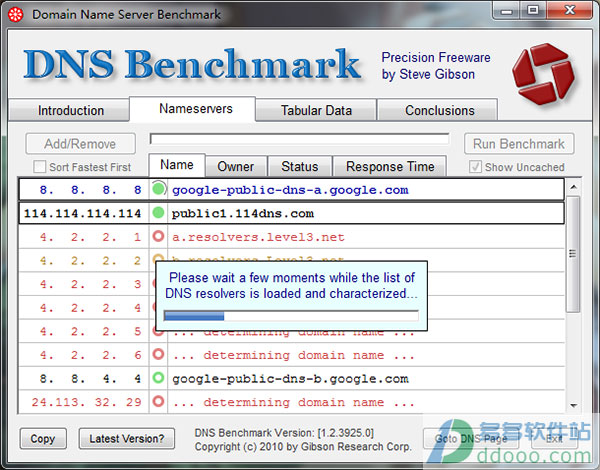Click the Gibson Research red logo
600x470 pixels.
click(x=543, y=73)
